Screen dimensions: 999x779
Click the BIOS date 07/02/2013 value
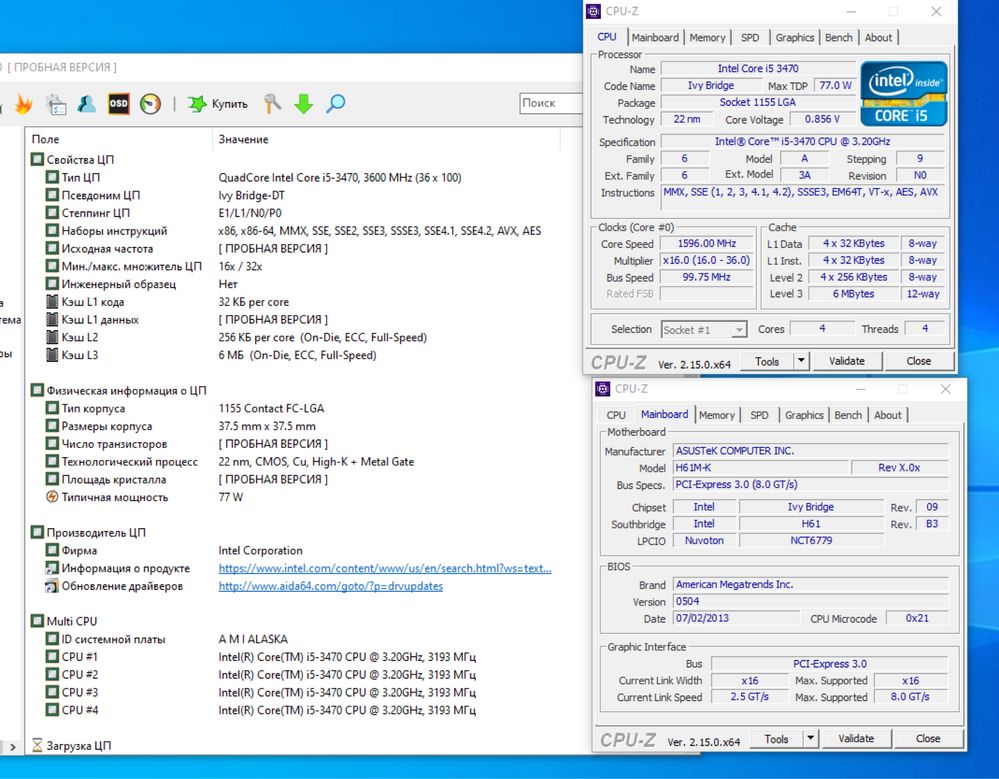point(737,618)
